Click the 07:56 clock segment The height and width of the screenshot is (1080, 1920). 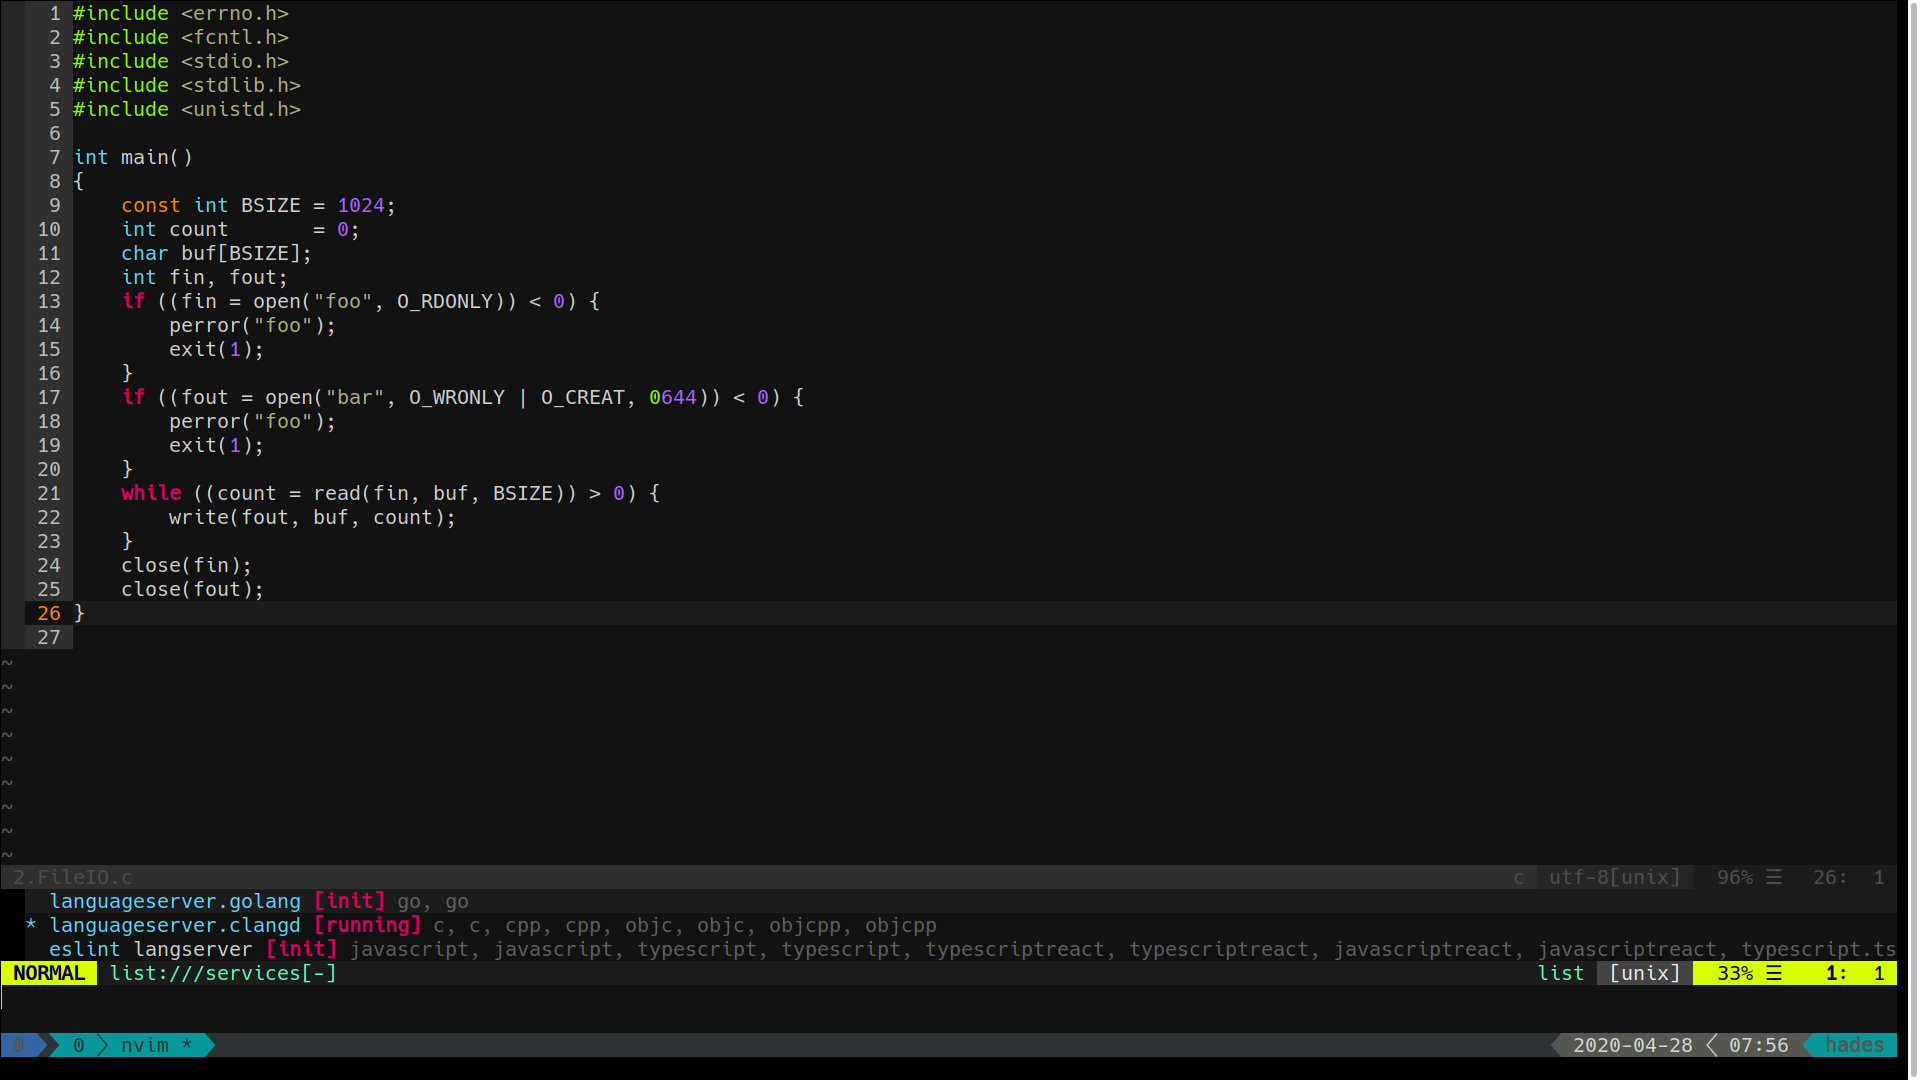(1759, 1045)
